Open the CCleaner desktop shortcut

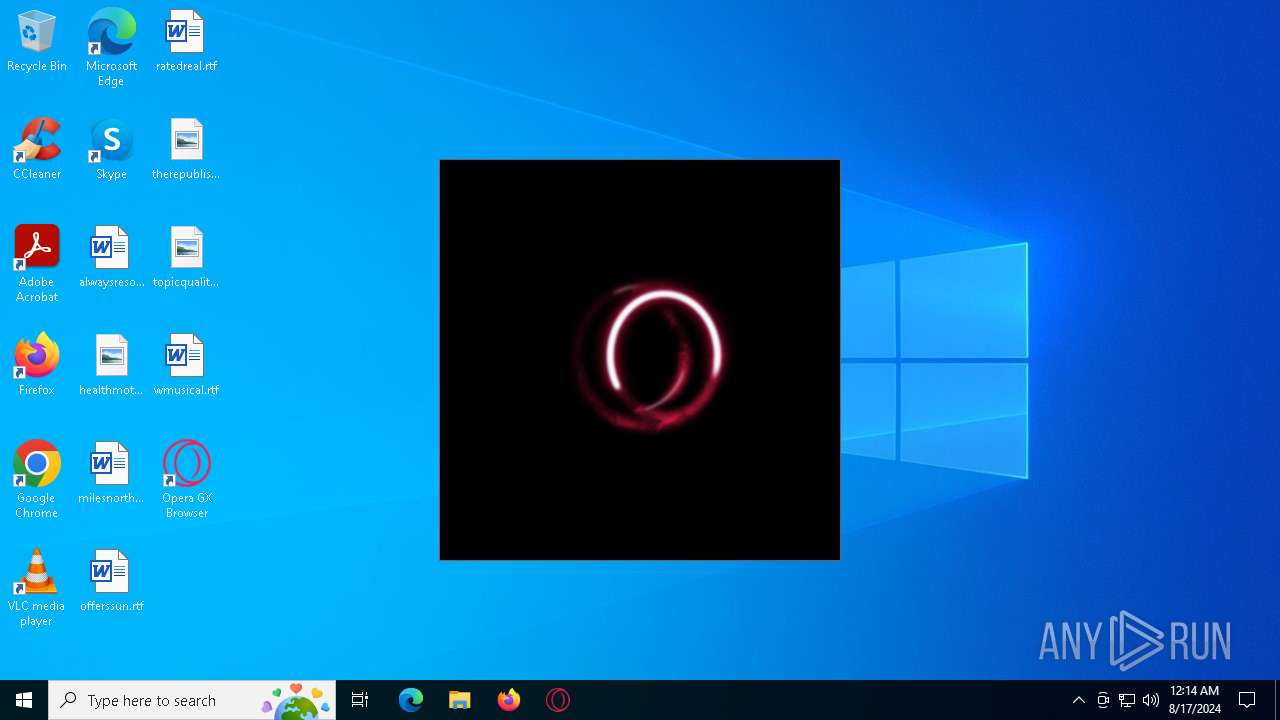[37, 150]
